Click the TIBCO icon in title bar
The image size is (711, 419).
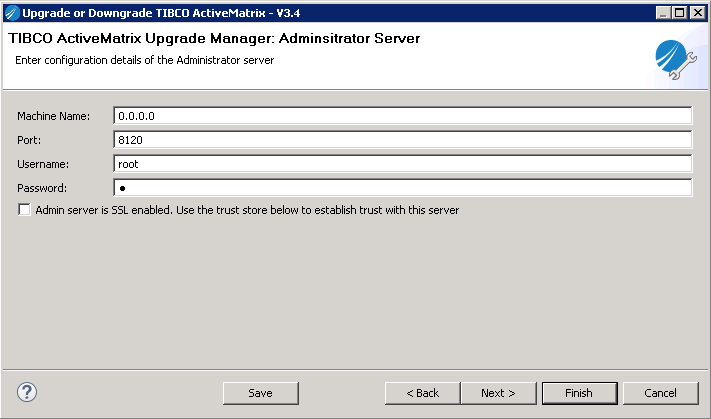point(12,12)
